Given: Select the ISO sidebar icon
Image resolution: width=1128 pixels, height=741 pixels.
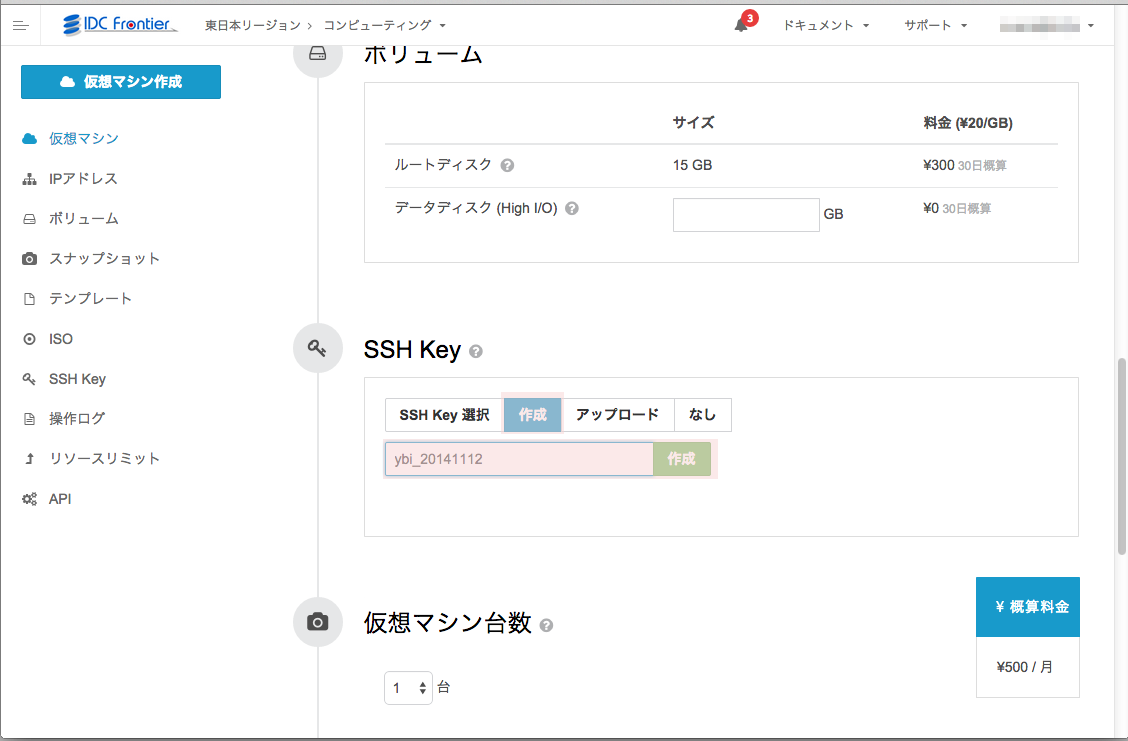Looking at the screenshot, I should point(27,338).
